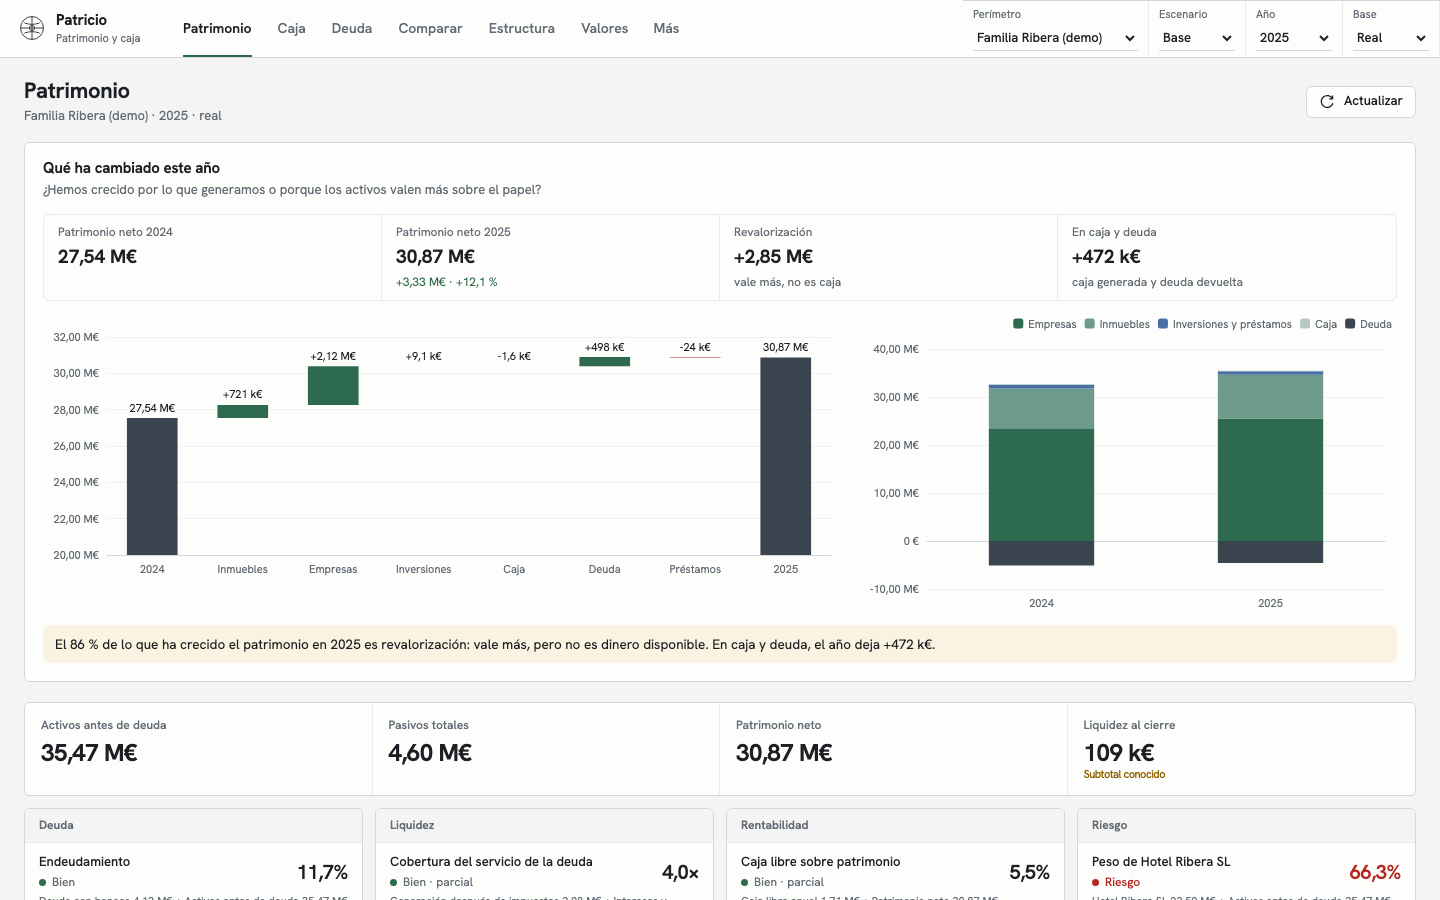Open the Año 2025 dropdown
Image resolution: width=1440 pixels, height=900 pixels.
coord(1294,38)
